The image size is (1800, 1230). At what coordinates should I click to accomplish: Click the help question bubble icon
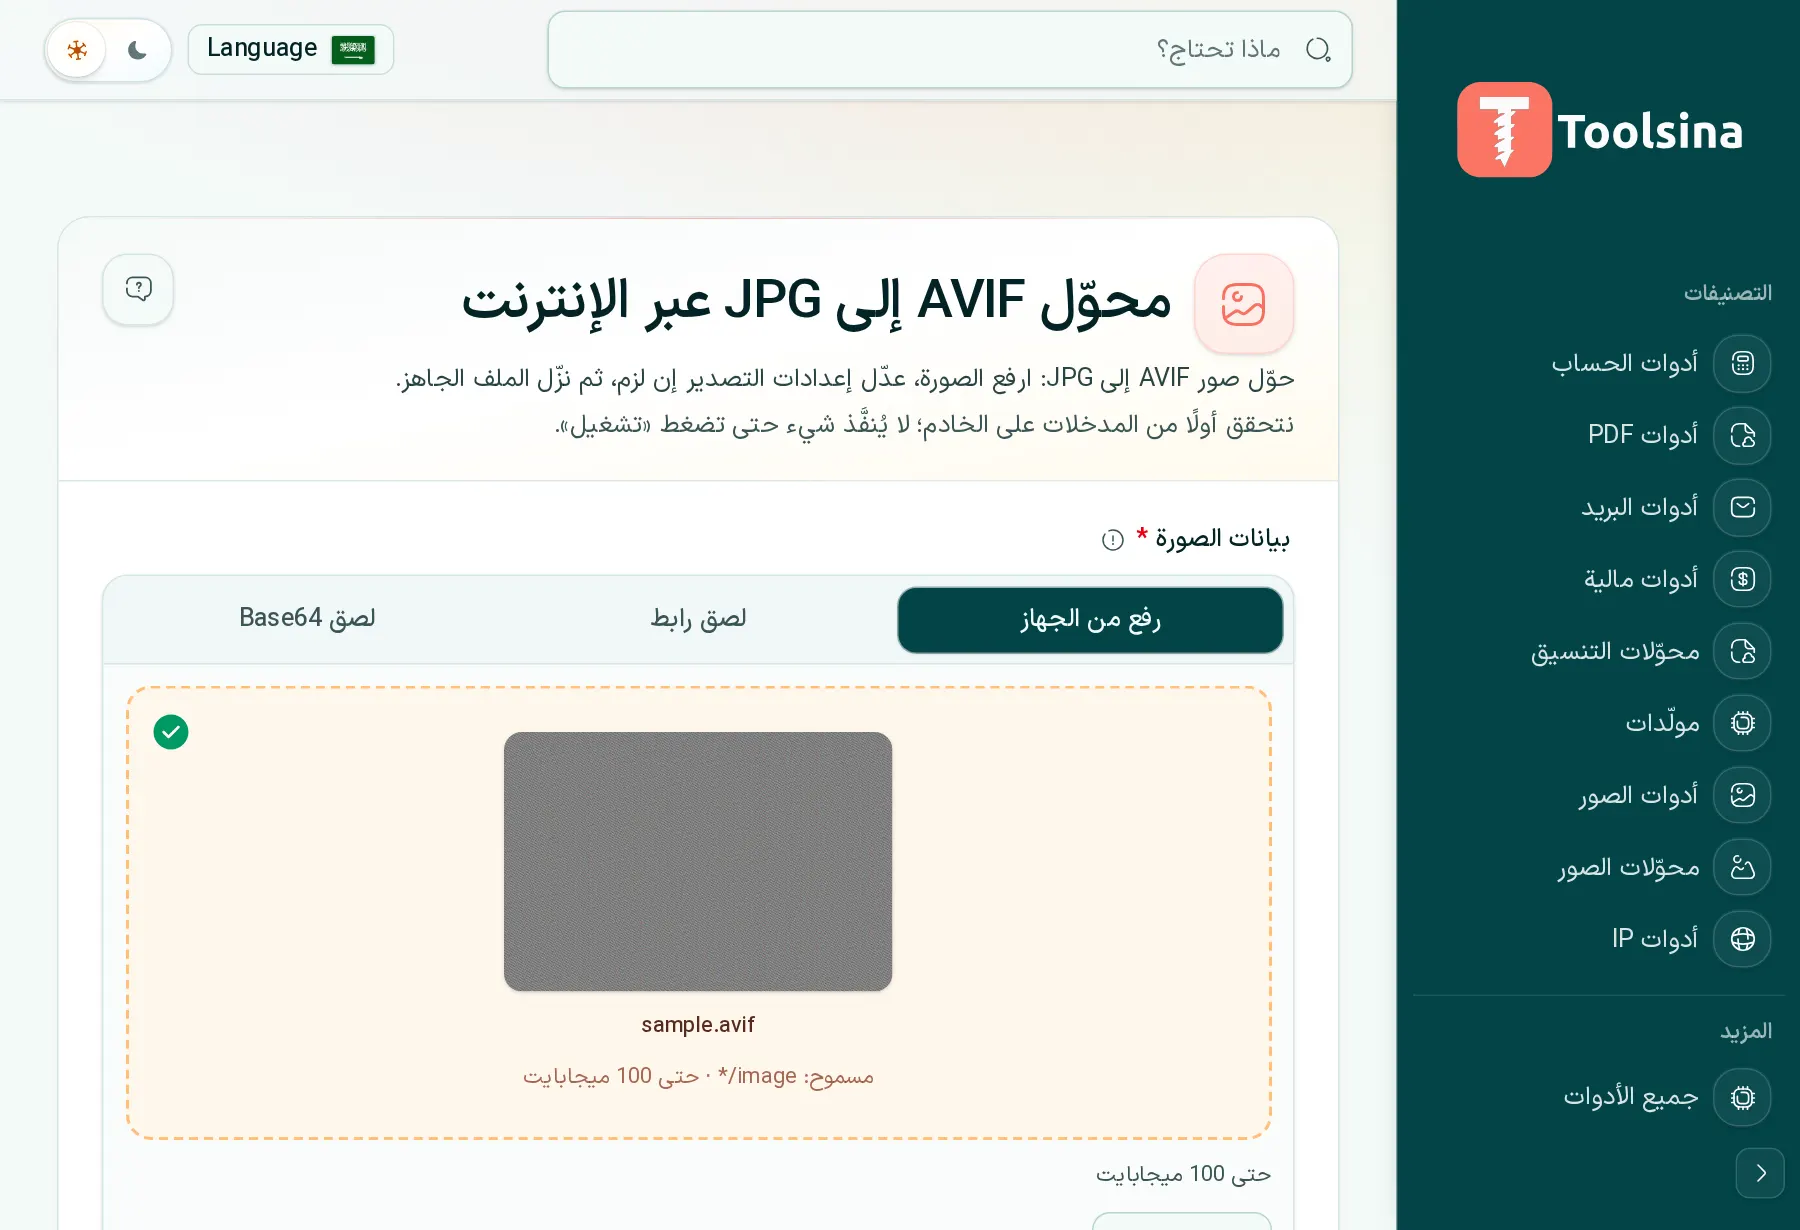point(138,289)
